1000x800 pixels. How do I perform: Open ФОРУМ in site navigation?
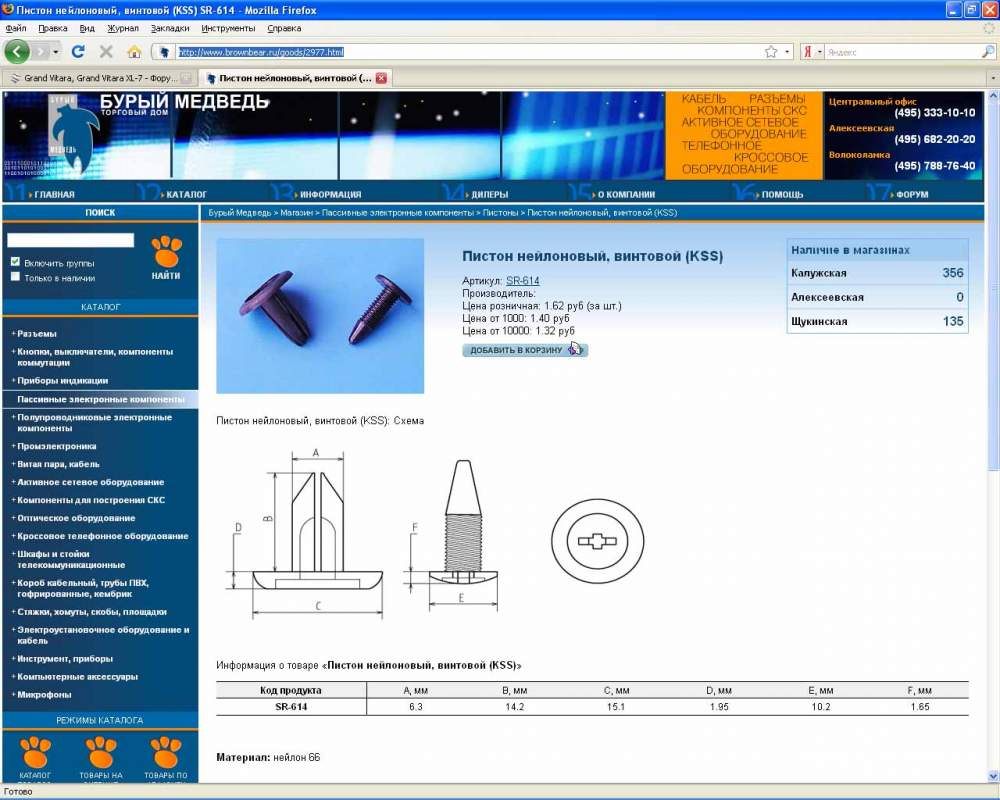point(912,194)
